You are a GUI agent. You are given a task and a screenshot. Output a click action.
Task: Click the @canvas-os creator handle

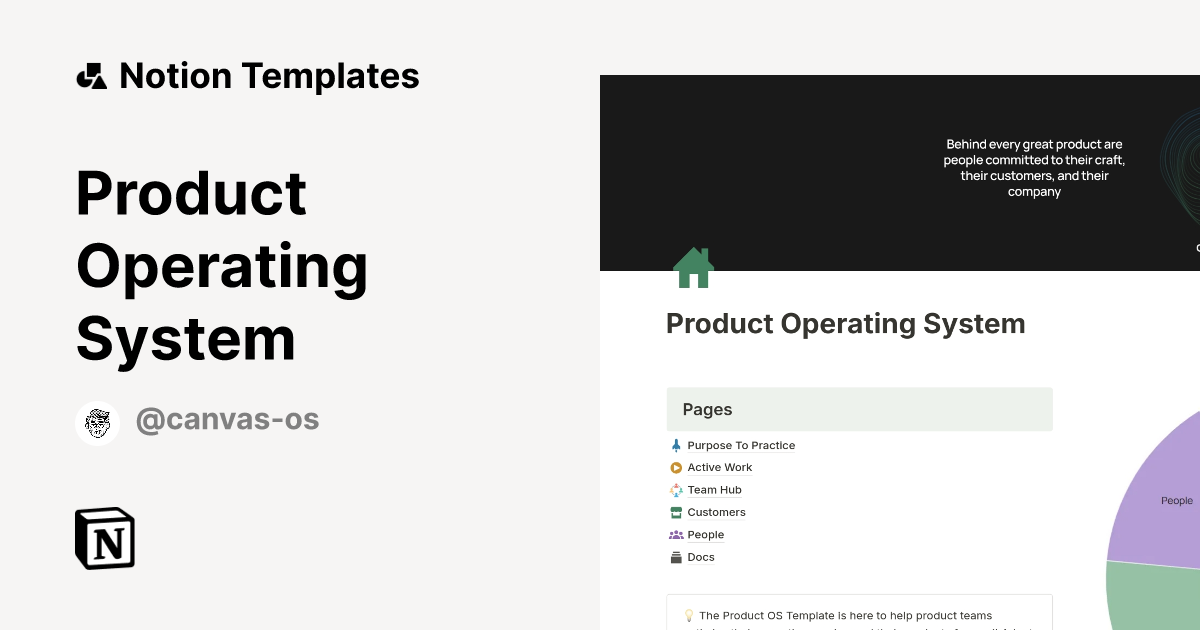(227, 418)
